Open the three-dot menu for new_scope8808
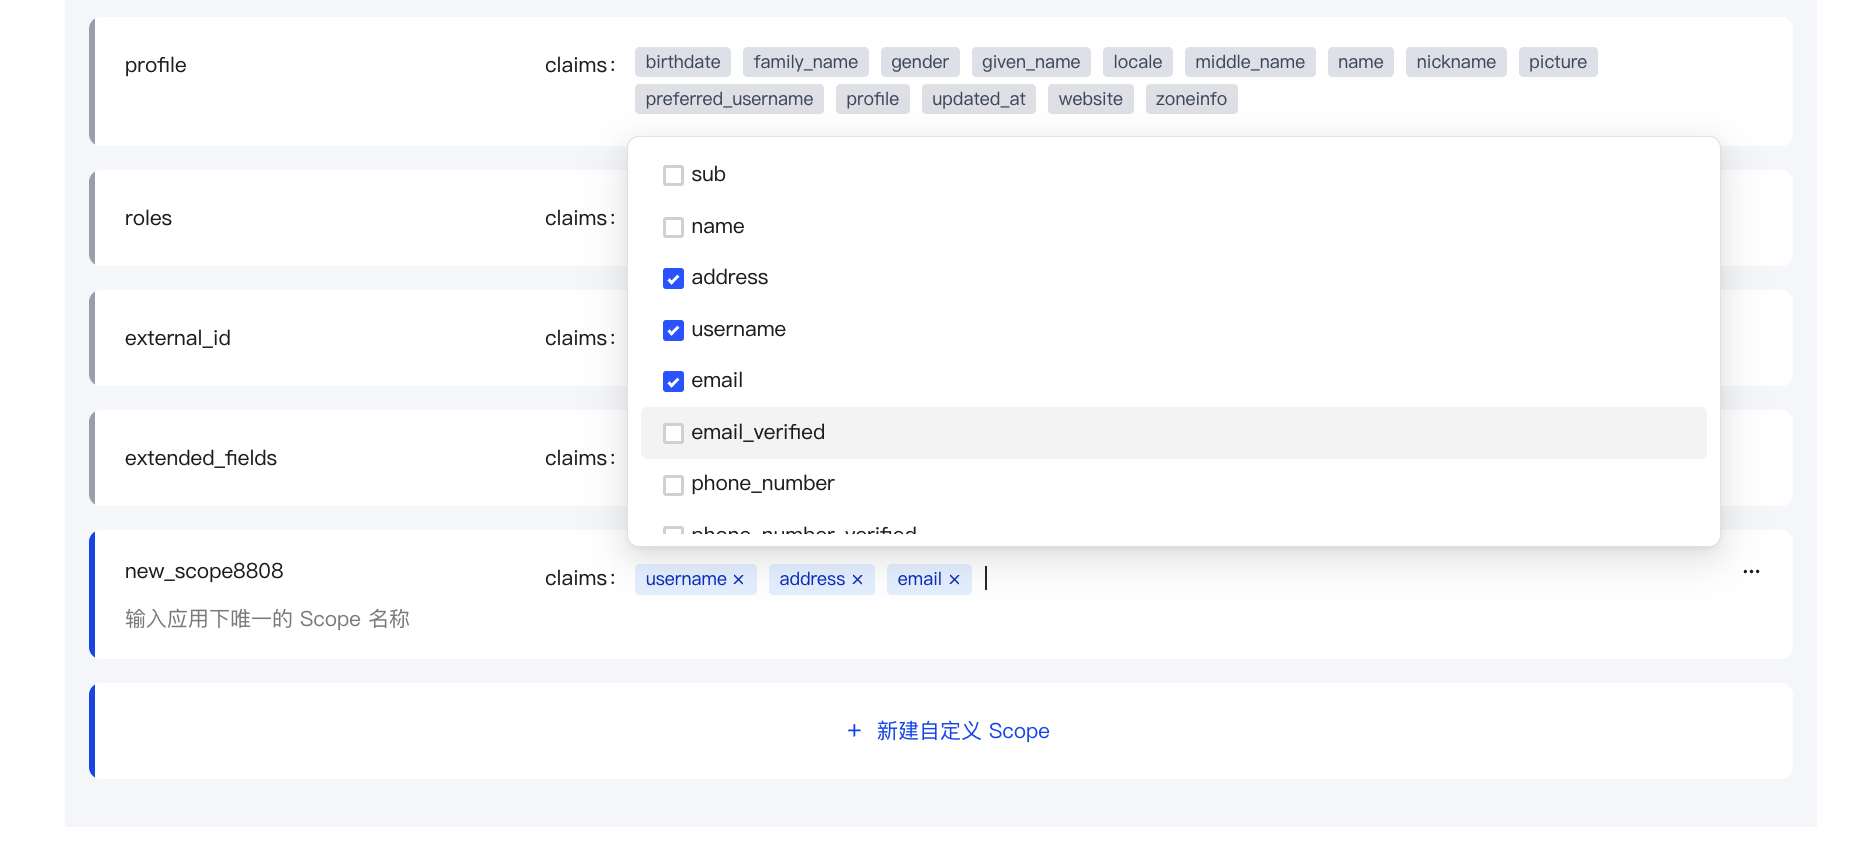This screenshot has width=1850, height=858. coord(1750,572)
